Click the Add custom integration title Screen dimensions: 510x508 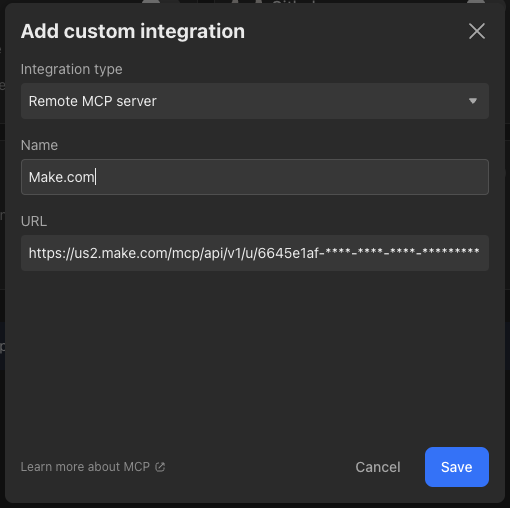(x=133, y=31)
